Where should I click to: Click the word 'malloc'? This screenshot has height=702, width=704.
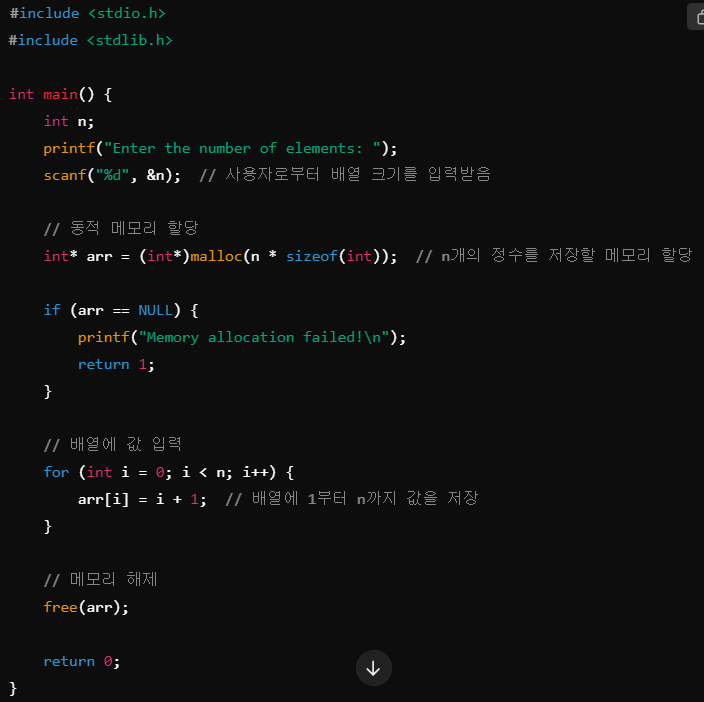(216, 256)
